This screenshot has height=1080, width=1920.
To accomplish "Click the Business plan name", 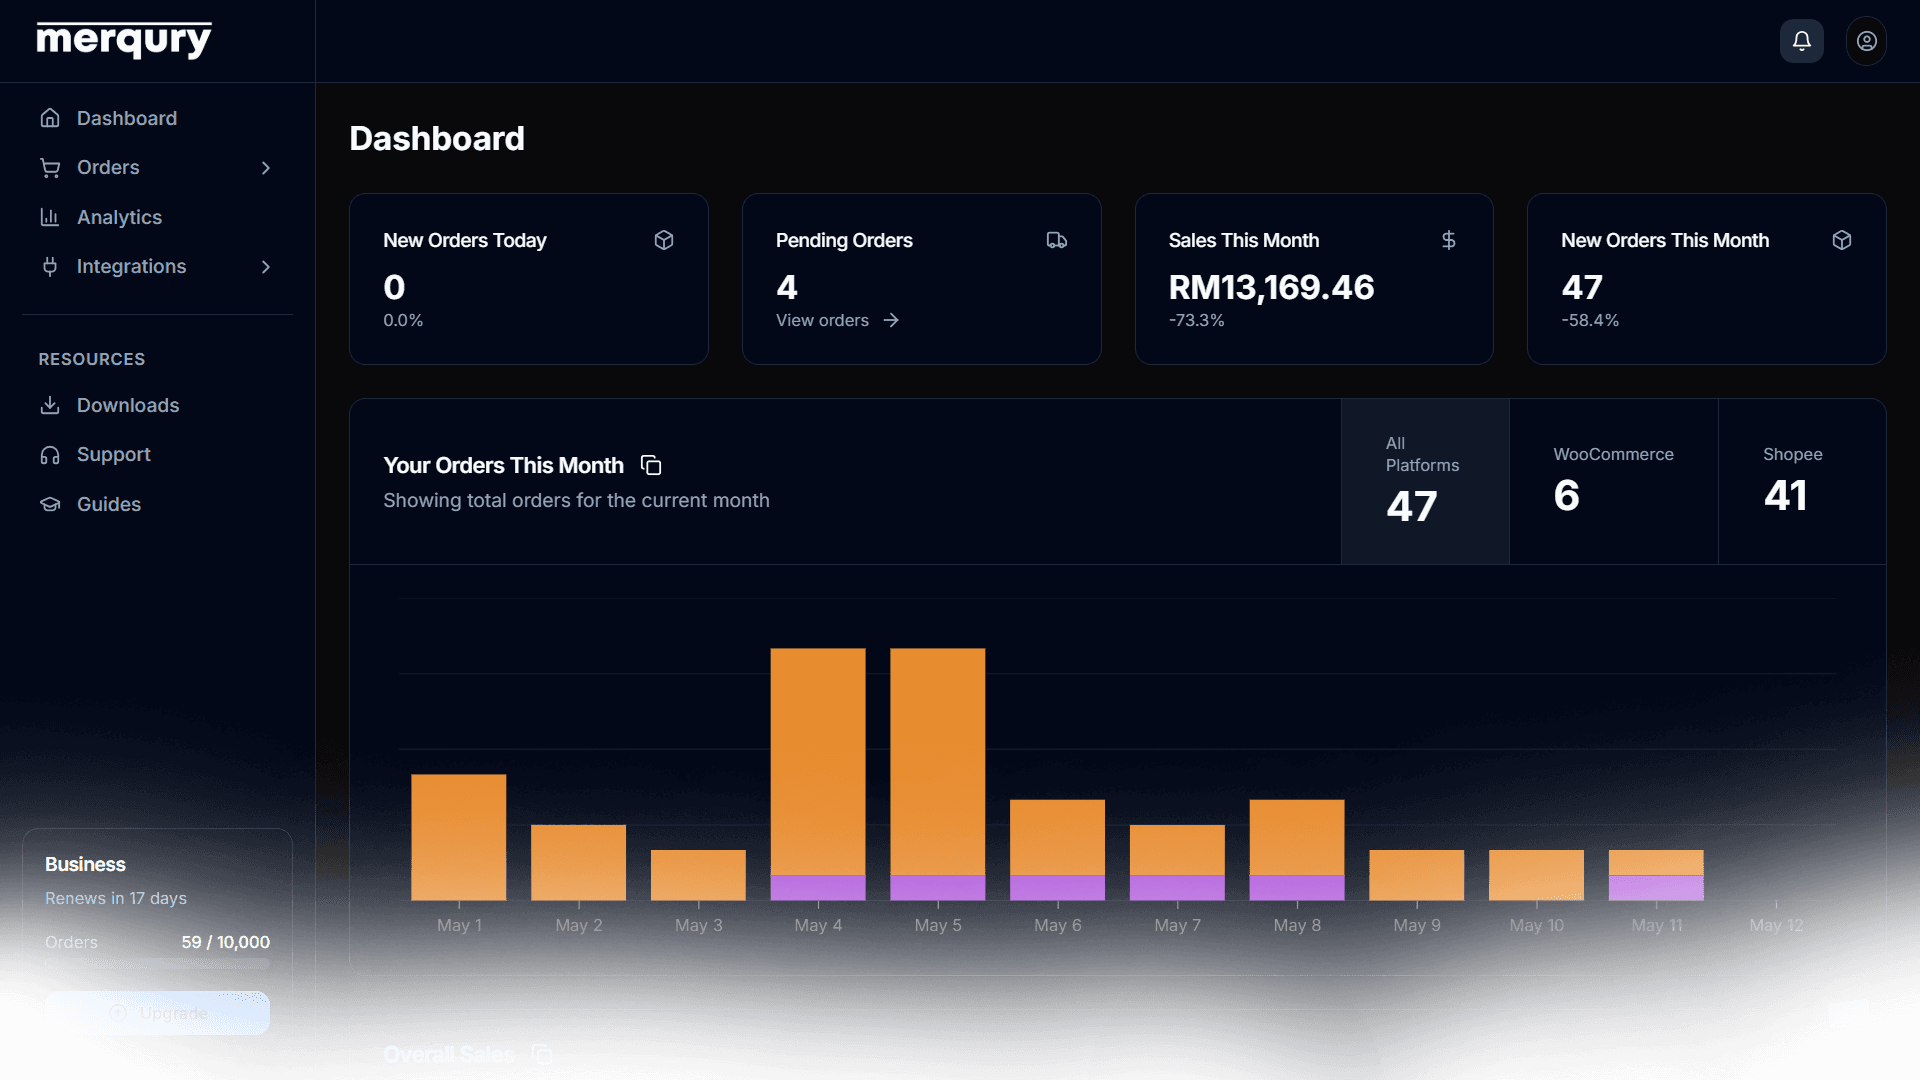I will pyautogui.click(x=85, y=864).
